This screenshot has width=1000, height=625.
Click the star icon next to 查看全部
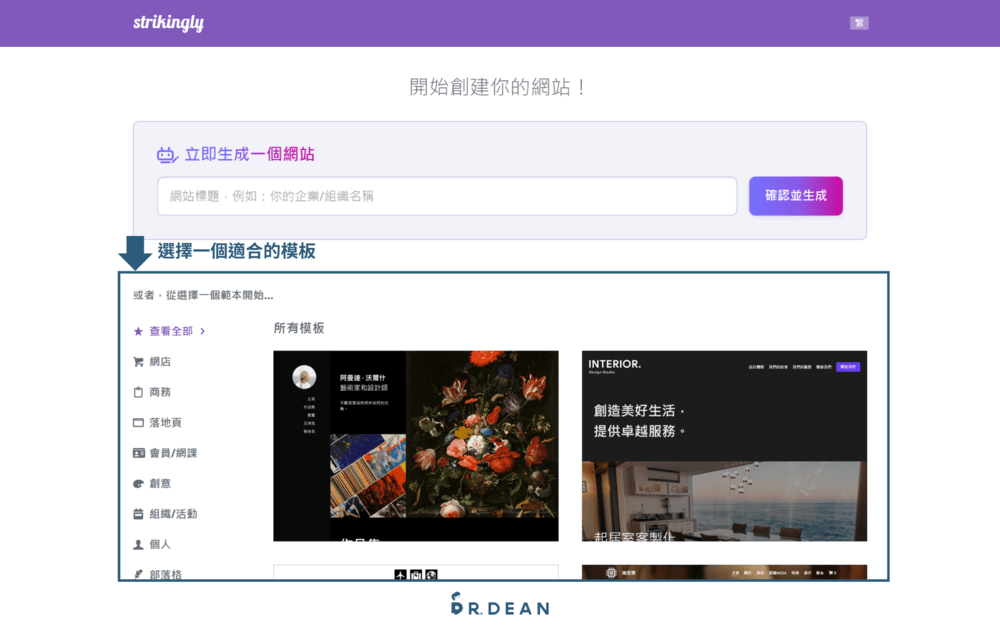[x=136, y=330]
